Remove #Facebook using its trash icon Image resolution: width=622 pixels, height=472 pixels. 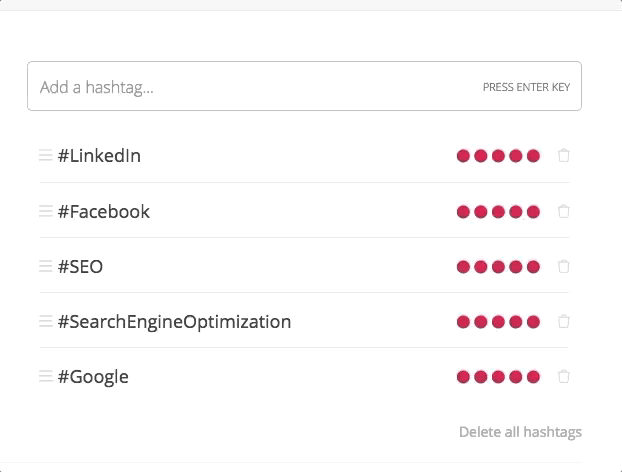click(x=564, y=211)
